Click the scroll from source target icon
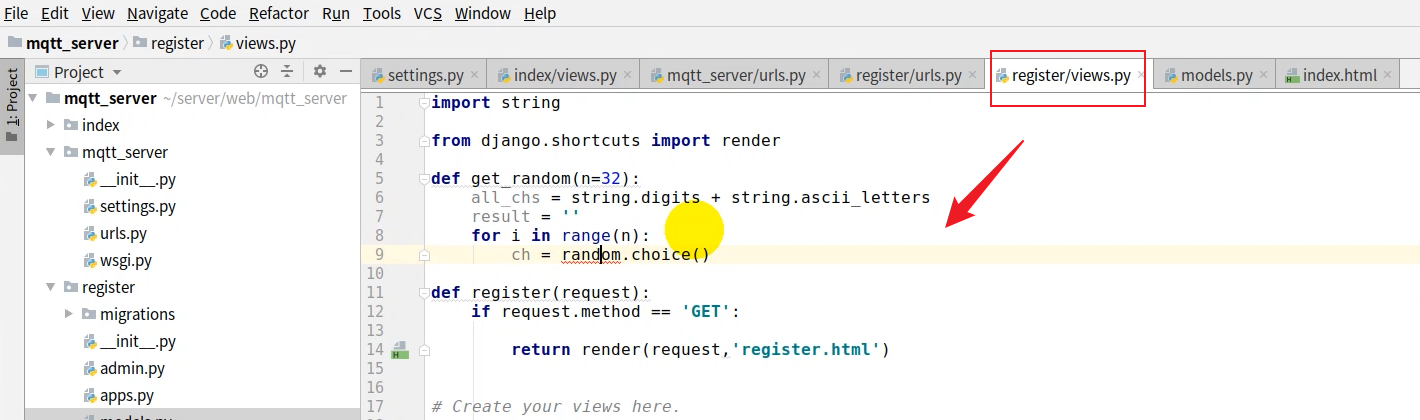This screenshot has width=1420, height=420. point(261,71)
